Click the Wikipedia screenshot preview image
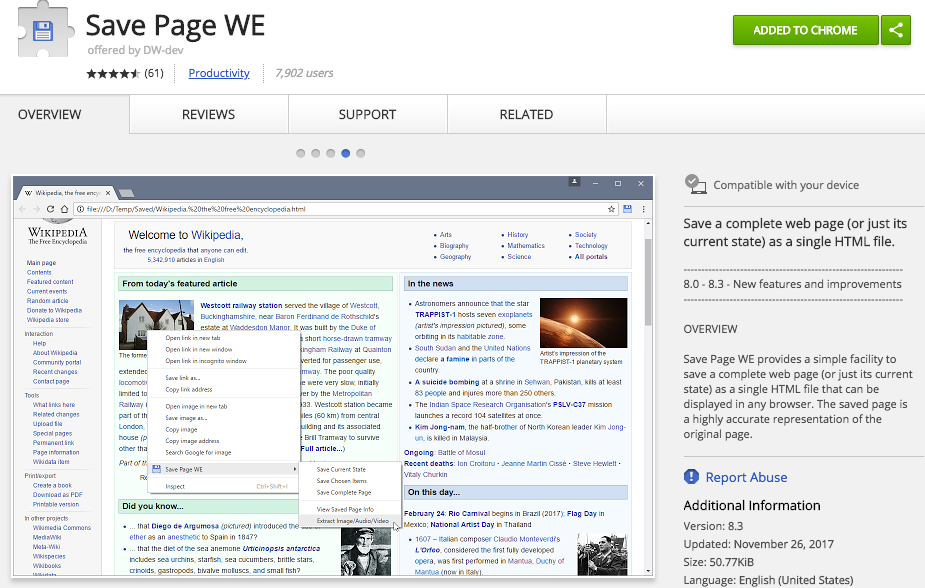 333,376
